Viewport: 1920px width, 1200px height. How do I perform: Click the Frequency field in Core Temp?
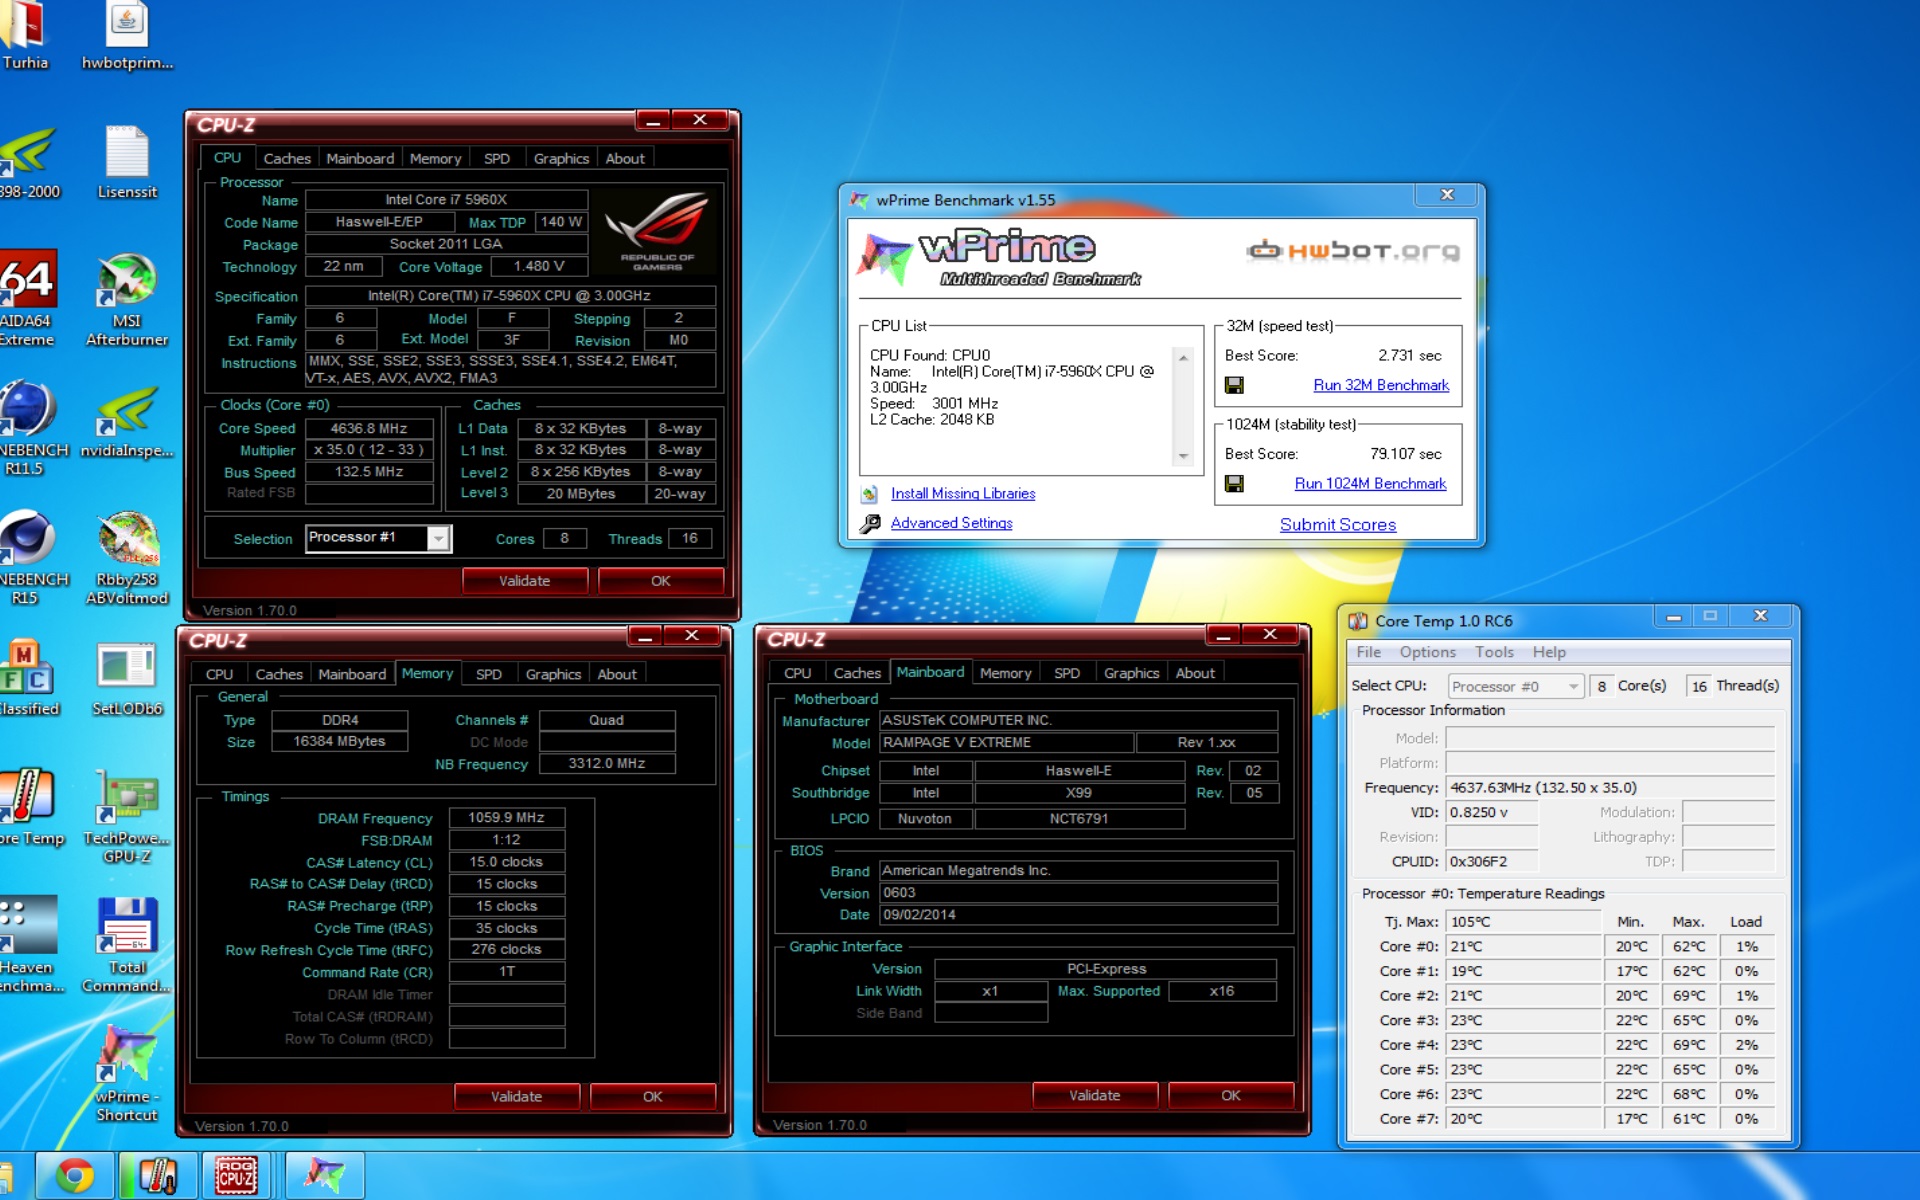[1610, 788]
